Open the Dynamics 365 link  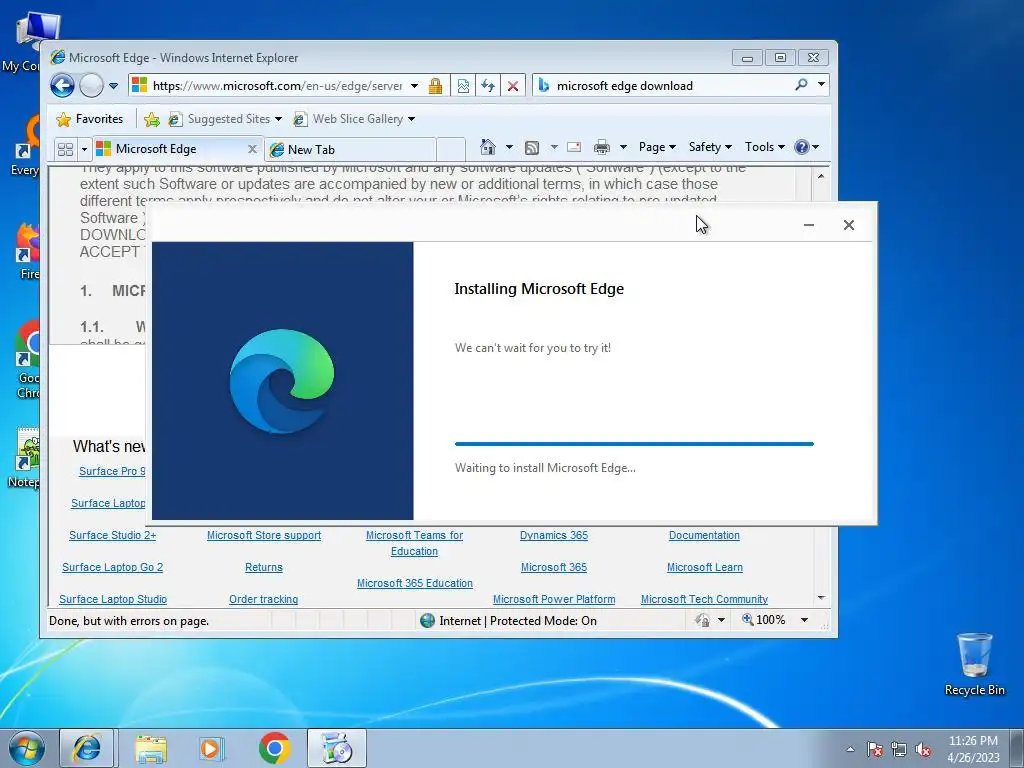click(x=554, y=535)
